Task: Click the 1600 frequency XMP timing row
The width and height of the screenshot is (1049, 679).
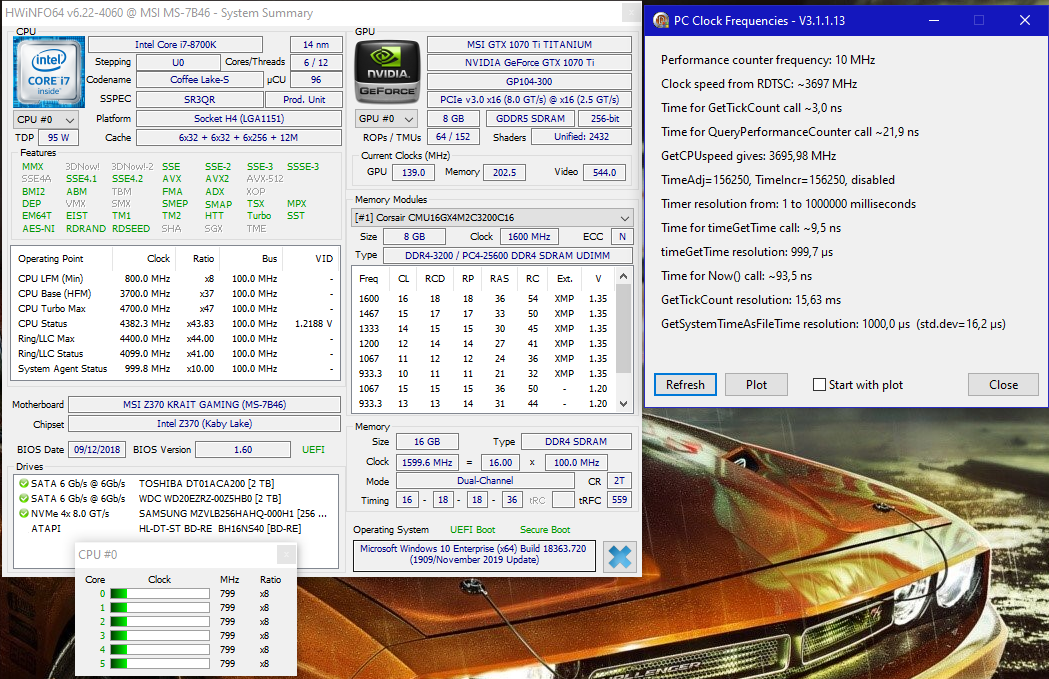Action: point(484,299)
